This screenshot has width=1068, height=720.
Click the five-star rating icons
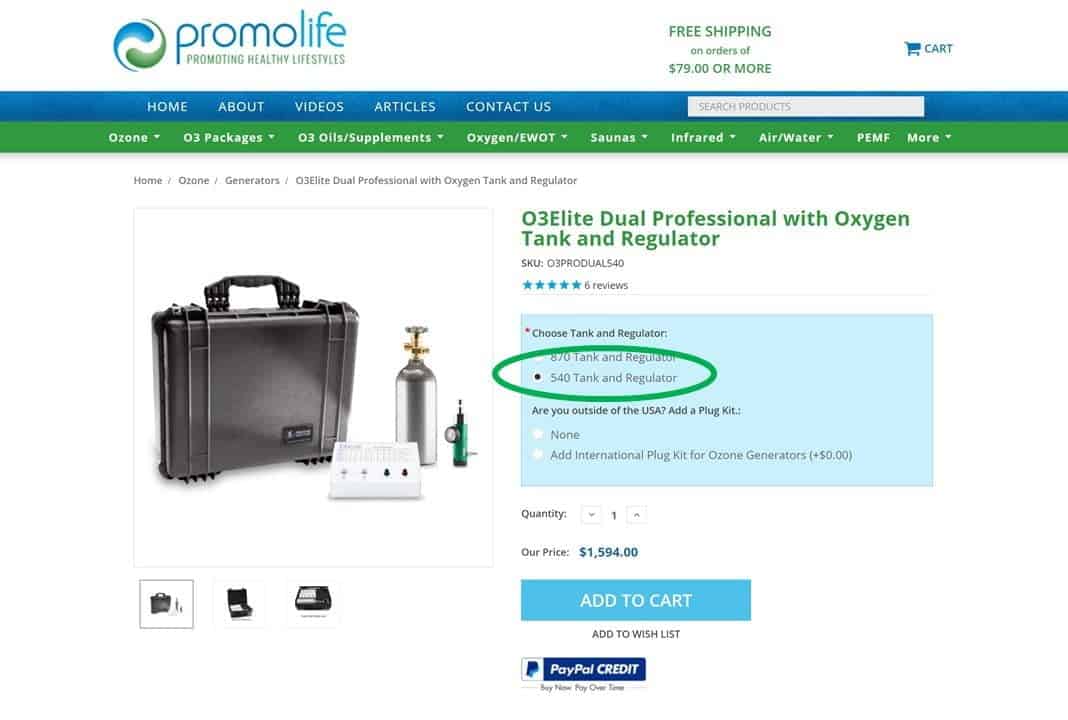tap(552, 285)
